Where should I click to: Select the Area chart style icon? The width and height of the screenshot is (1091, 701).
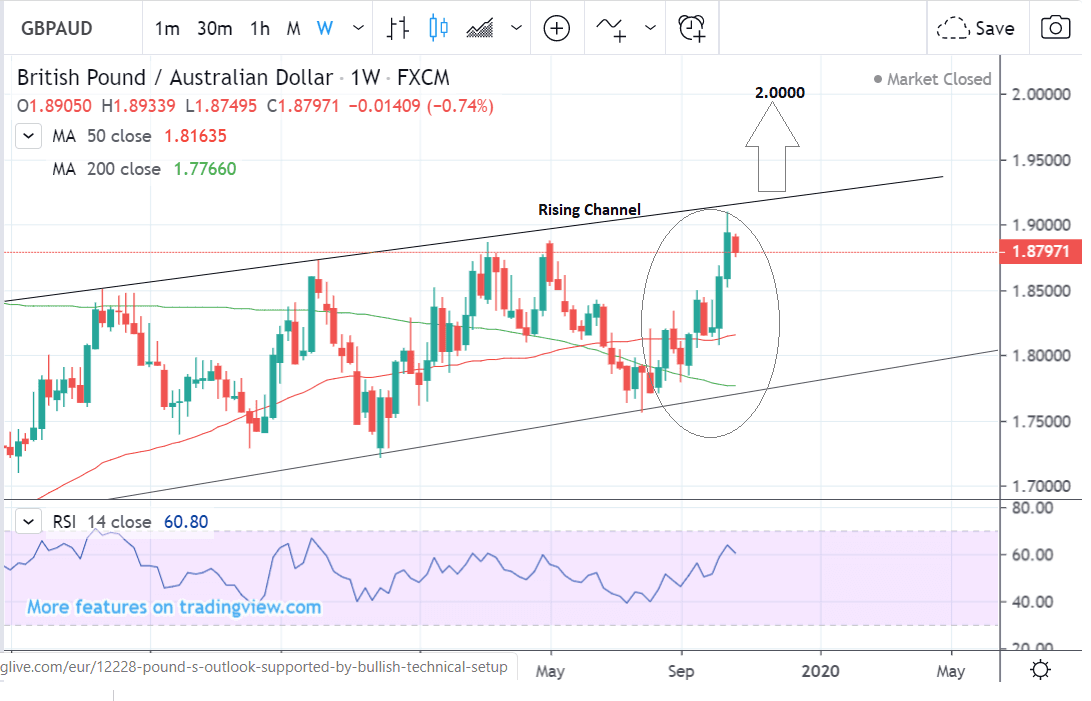pyautogui.click(x=480, y=28)
